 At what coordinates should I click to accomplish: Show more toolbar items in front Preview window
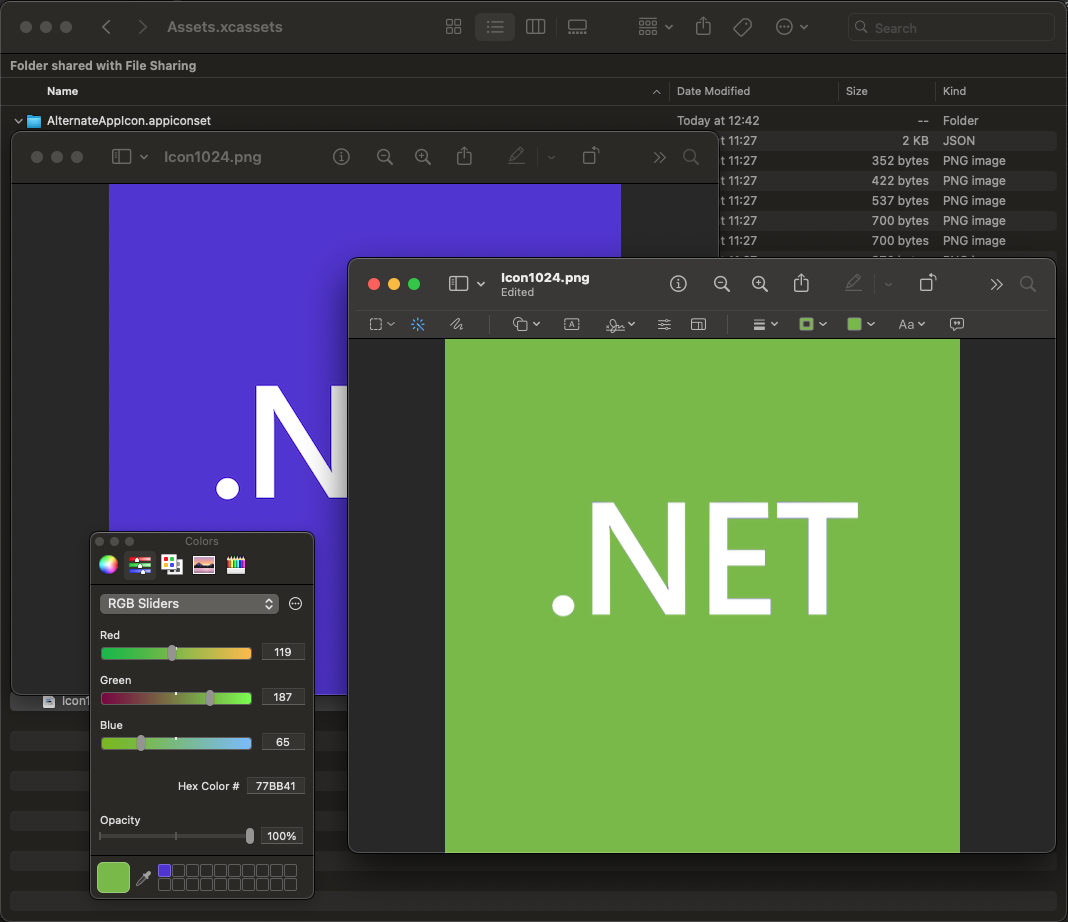pyautogui.click(x=996, y=284)
